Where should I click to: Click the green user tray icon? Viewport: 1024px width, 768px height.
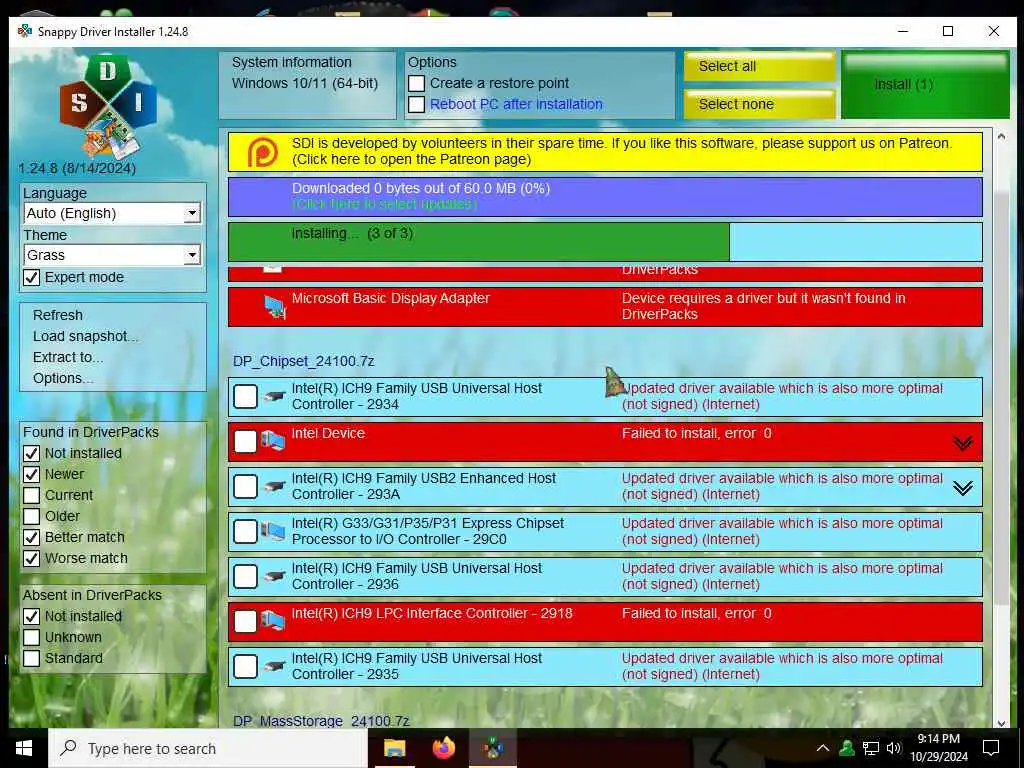pyautogui.click(x=847, y=748)
